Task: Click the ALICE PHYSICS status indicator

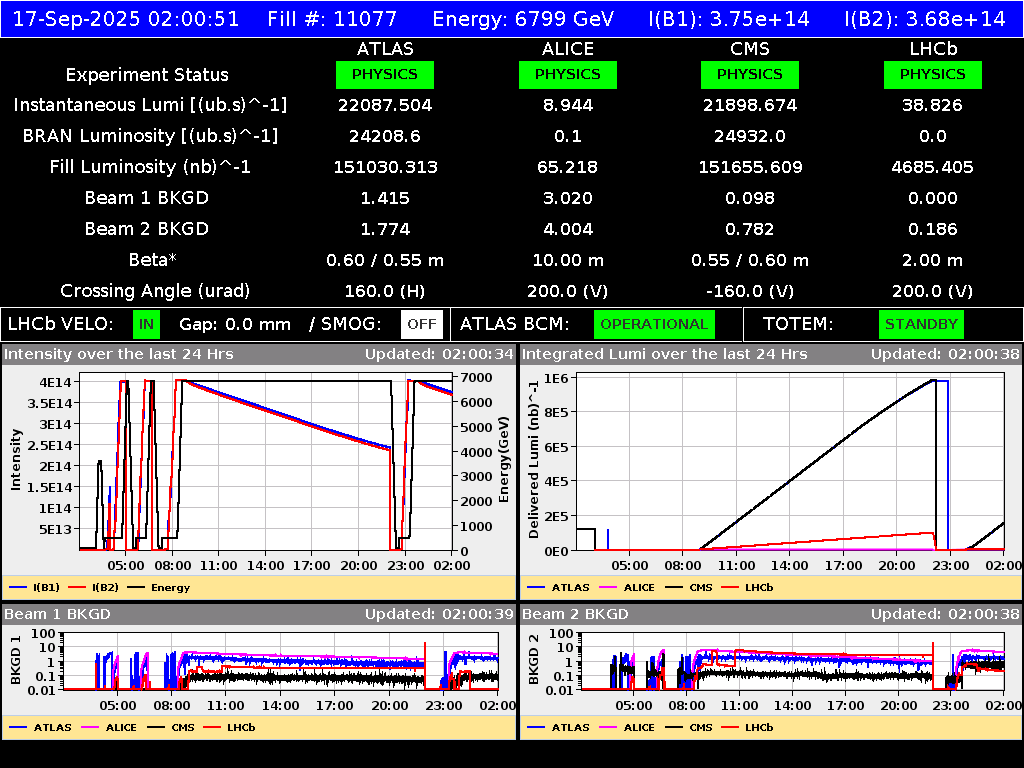Action: point(567,74)
